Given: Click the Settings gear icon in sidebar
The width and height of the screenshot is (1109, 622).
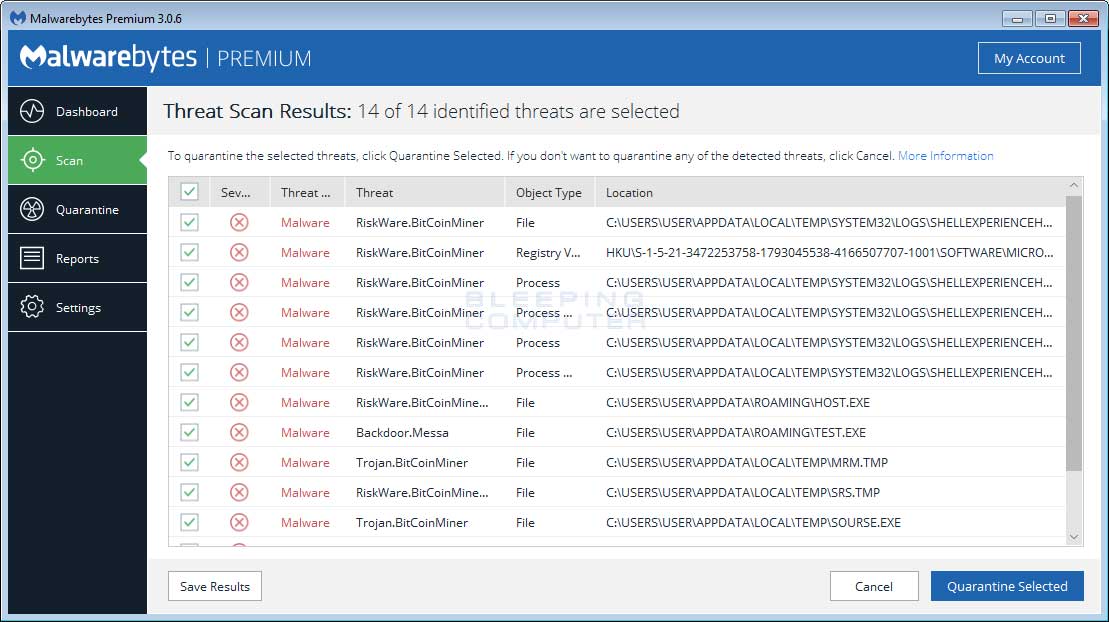Looking at the screenshot, I should click(32, 307).
